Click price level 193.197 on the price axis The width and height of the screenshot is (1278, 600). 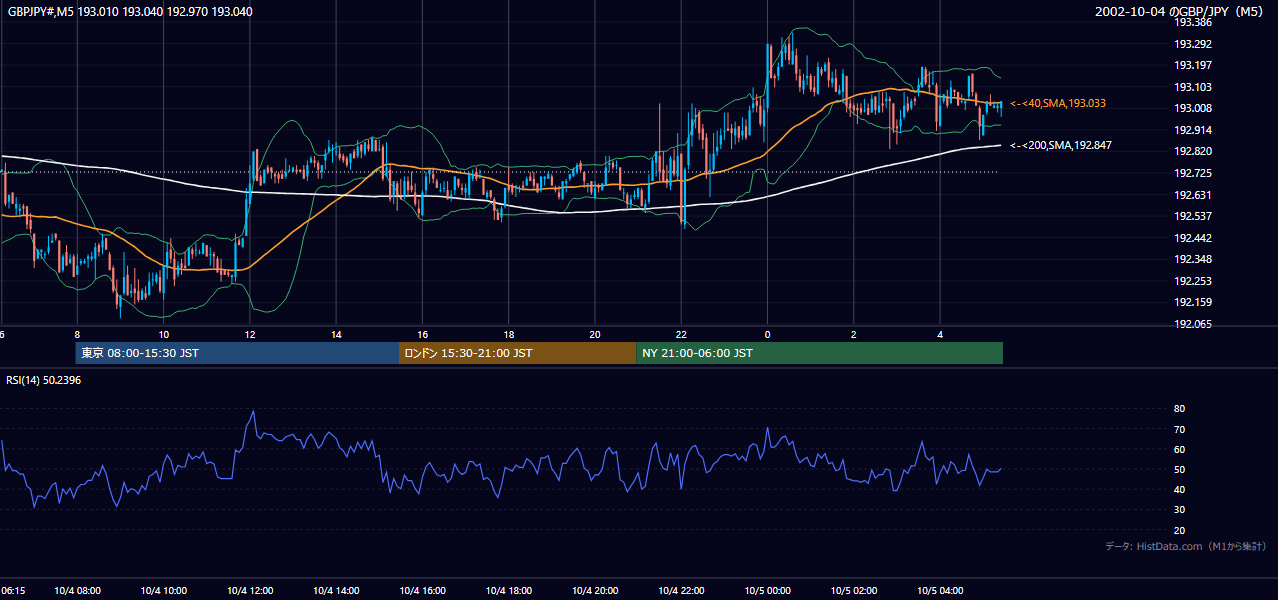(1192, 65)
